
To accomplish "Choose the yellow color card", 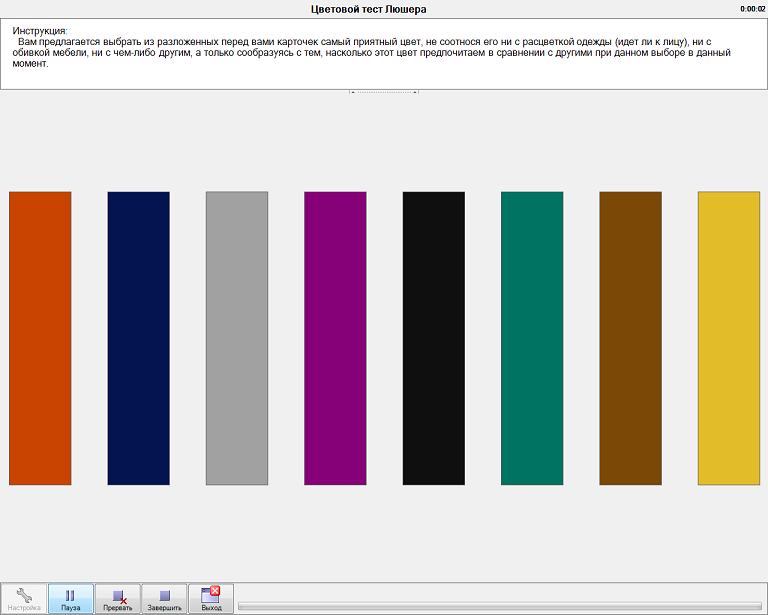I will (729, 338).
